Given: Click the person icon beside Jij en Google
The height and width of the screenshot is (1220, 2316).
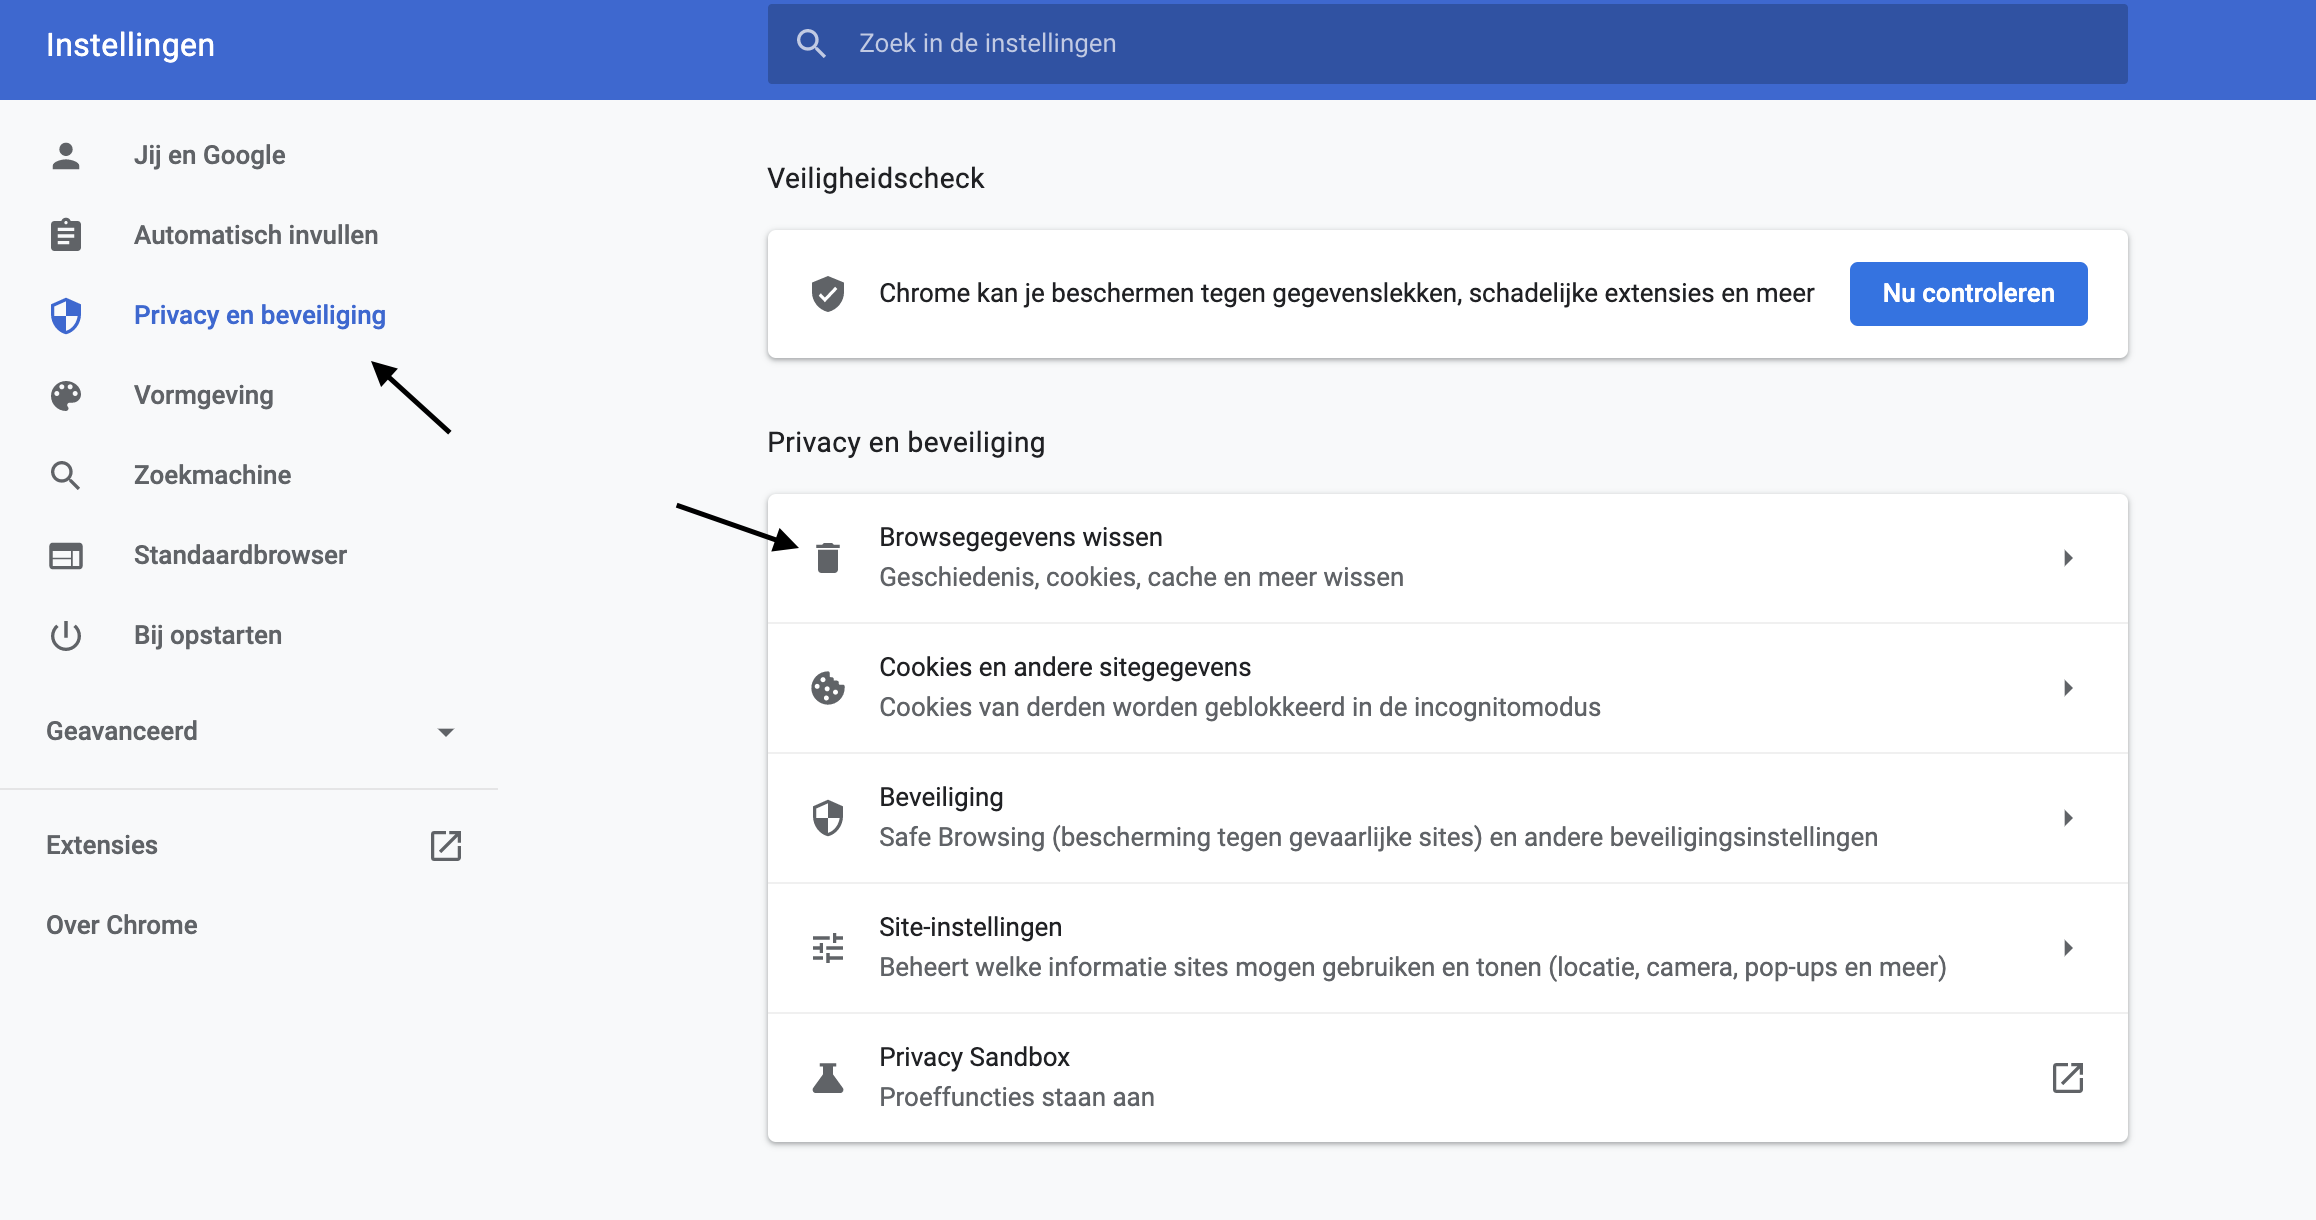Looking at the screenshot, I should click(66, 155).
